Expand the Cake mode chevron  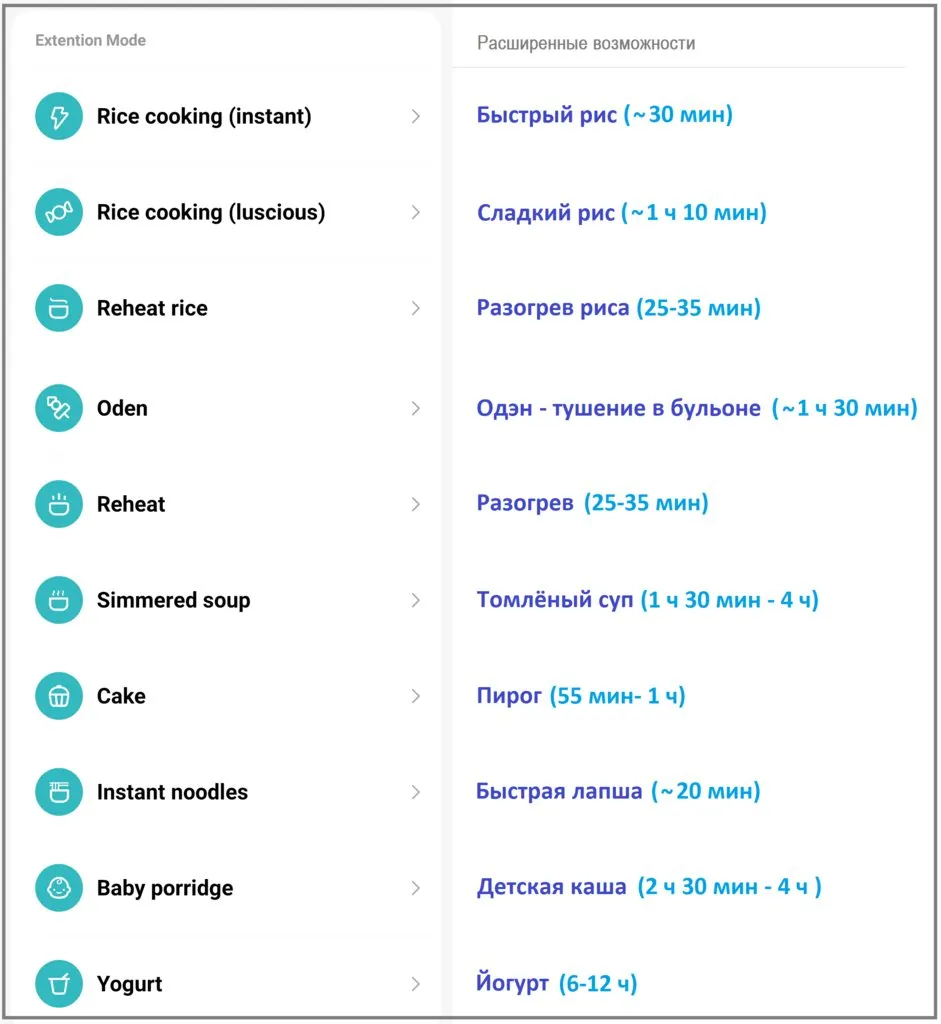point(415,696)
